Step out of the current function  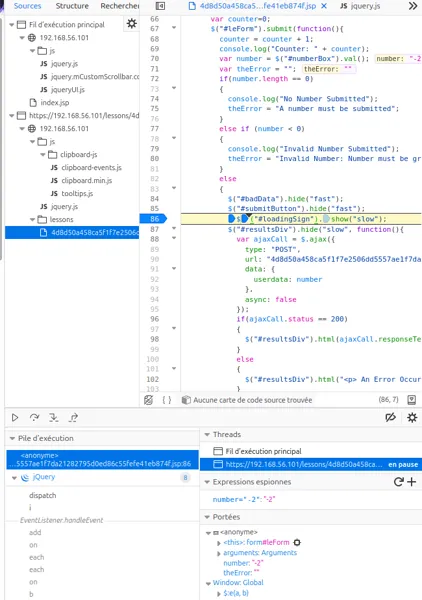click(73, 417)
